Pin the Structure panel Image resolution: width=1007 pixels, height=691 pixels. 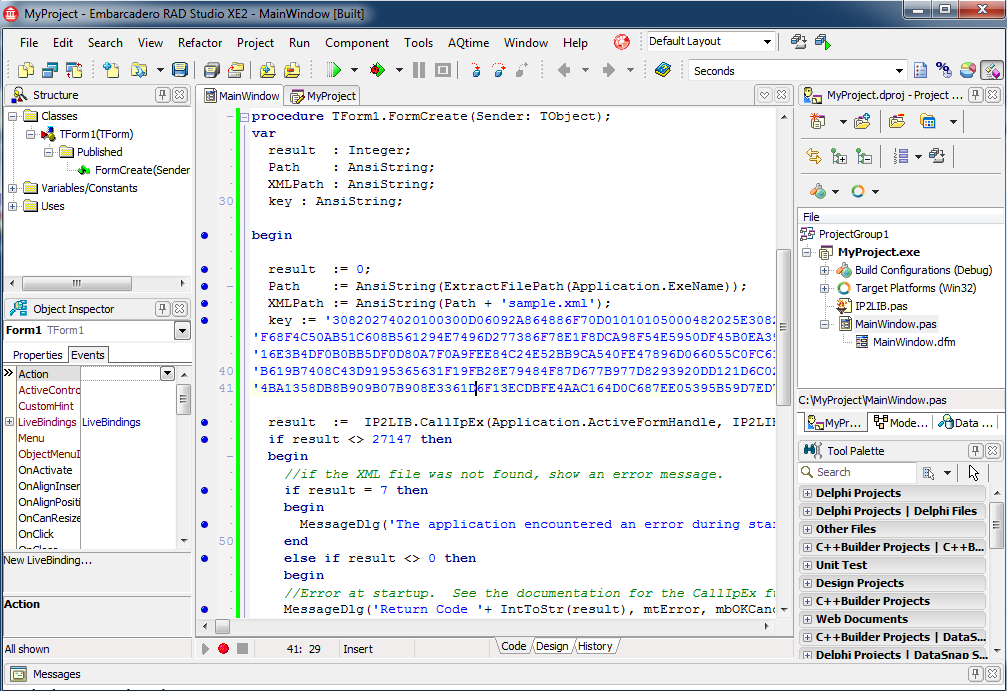(162, 95)
